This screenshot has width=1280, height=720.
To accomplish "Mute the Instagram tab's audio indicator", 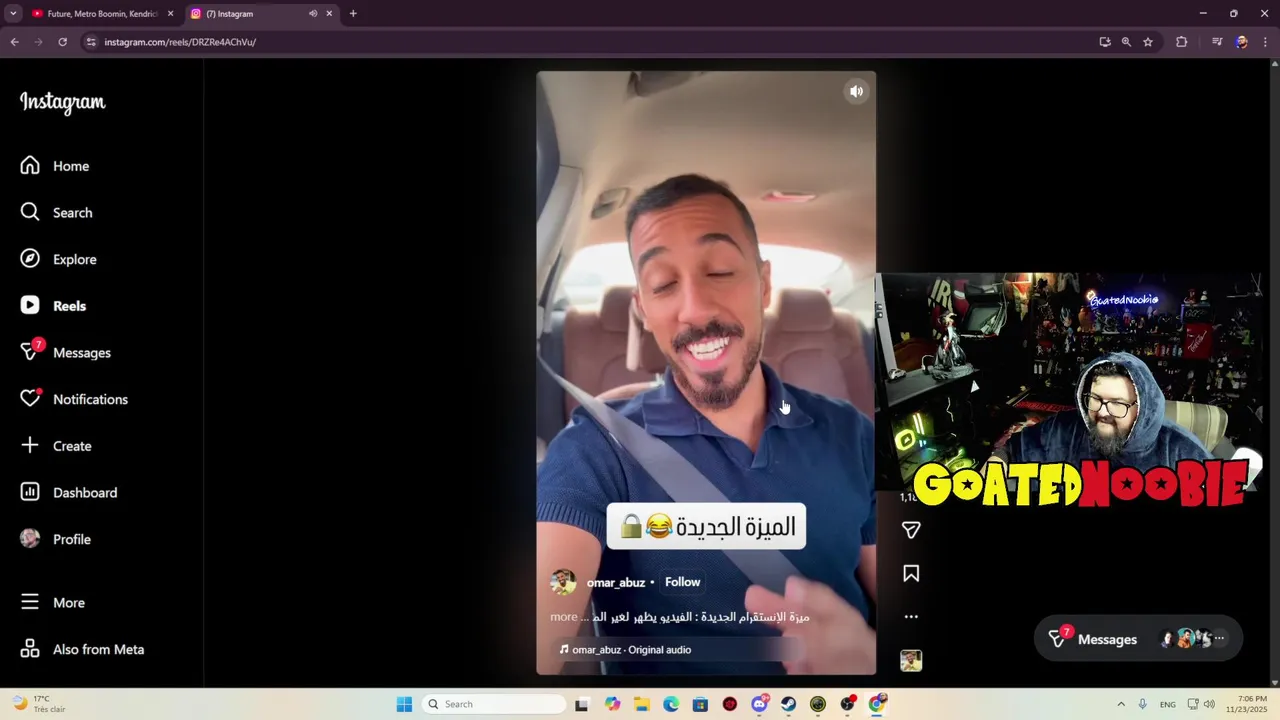I will 313,14.
